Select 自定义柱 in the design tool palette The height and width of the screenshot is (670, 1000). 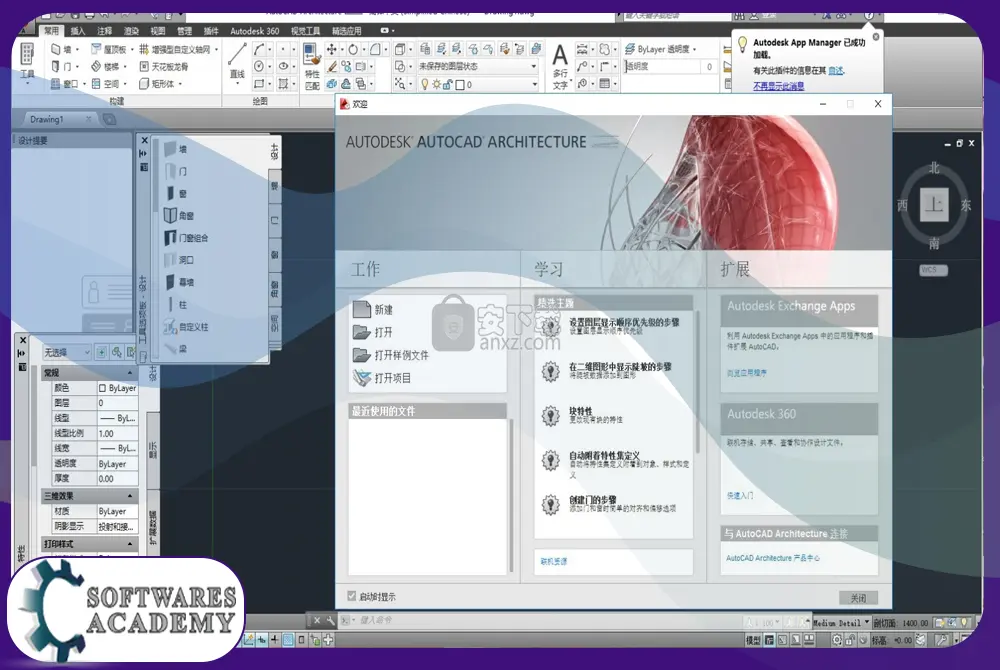coord(186,326)
